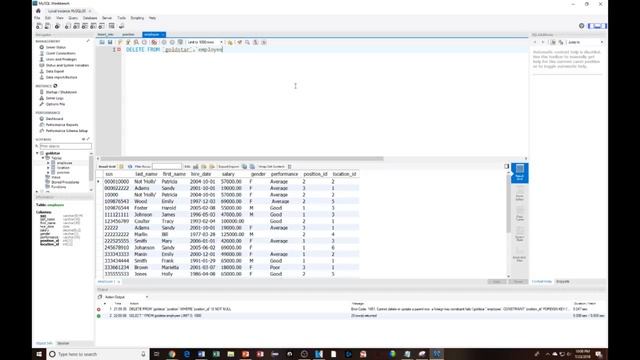The image size is (640, 360).
Task: Toggle the auto-commit mode icon
Action: point(180,42)
